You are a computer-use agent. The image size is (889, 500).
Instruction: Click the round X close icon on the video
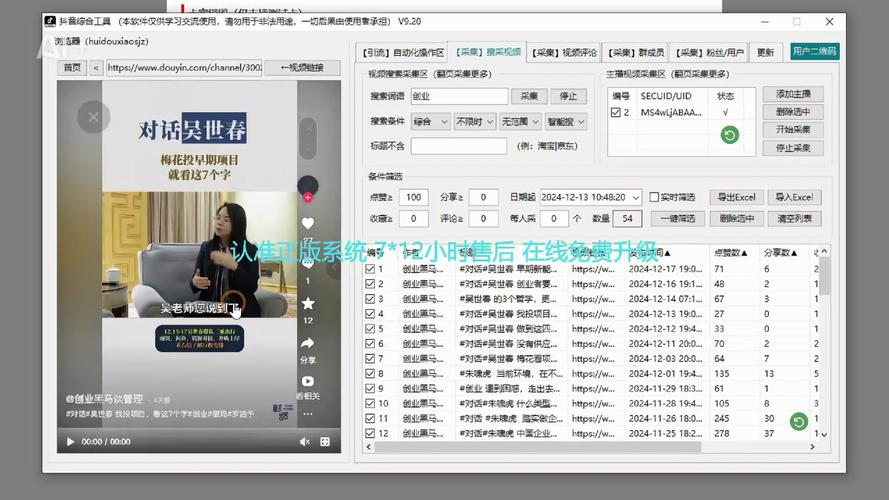click(94, 117)
